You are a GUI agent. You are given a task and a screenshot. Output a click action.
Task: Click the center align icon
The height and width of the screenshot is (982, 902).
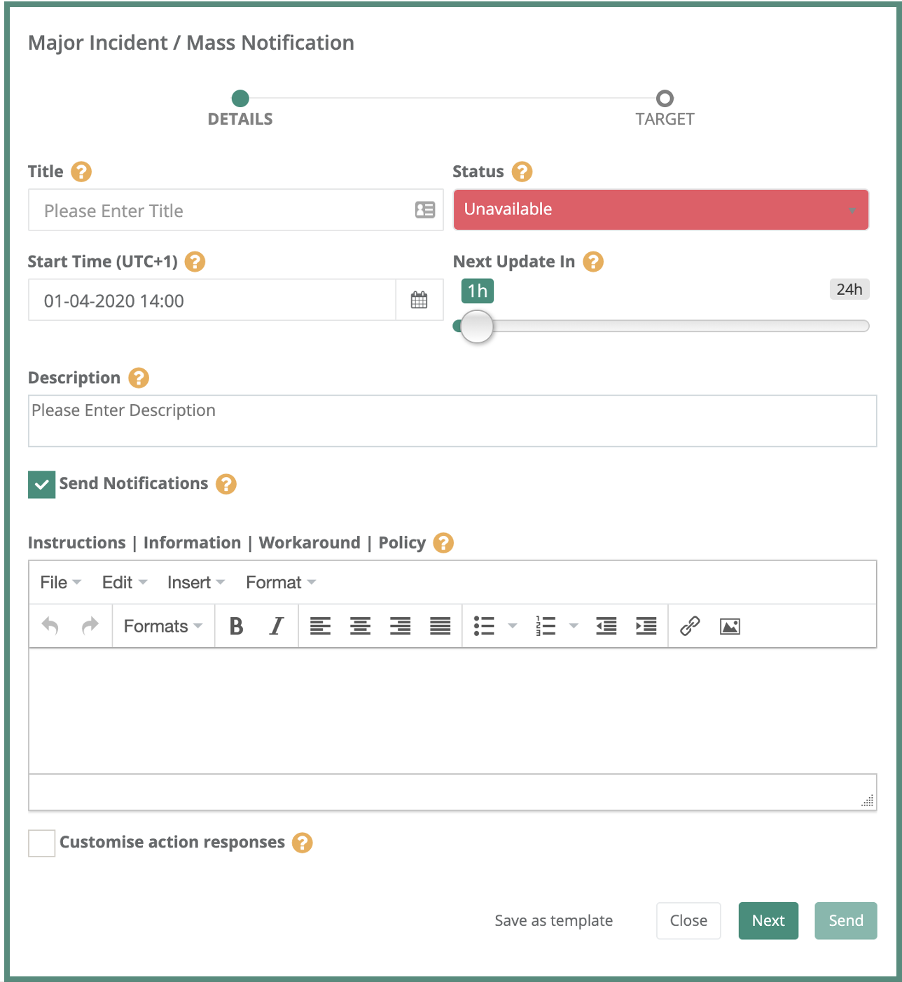(360, 627)
